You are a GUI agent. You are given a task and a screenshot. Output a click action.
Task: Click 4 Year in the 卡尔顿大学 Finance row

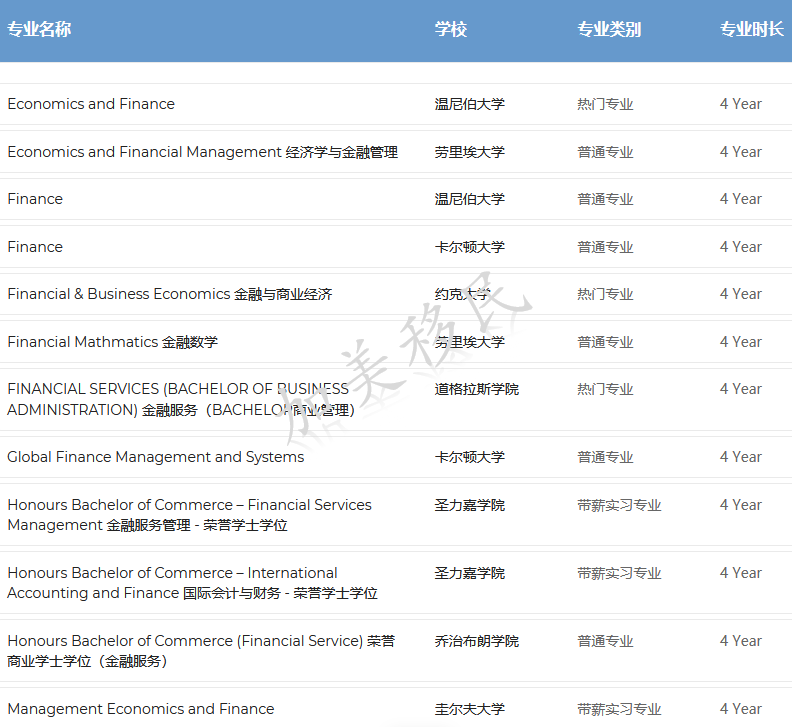click(x=740, y=247)
